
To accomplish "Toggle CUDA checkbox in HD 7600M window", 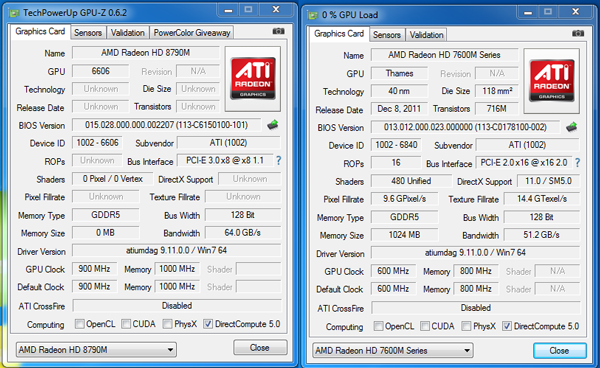I will 425,326.
